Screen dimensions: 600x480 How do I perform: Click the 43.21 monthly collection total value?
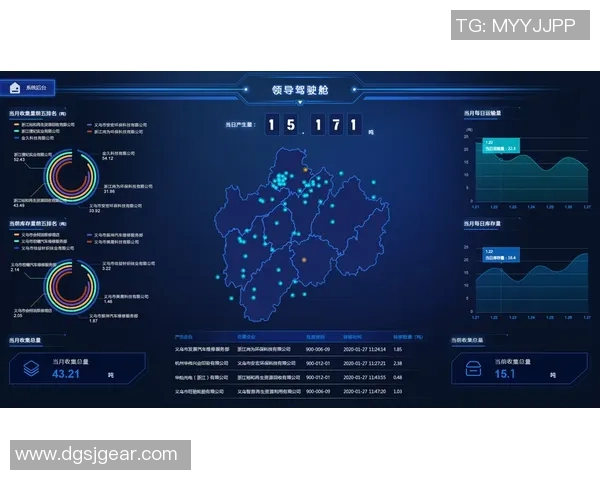pos(65,374)
